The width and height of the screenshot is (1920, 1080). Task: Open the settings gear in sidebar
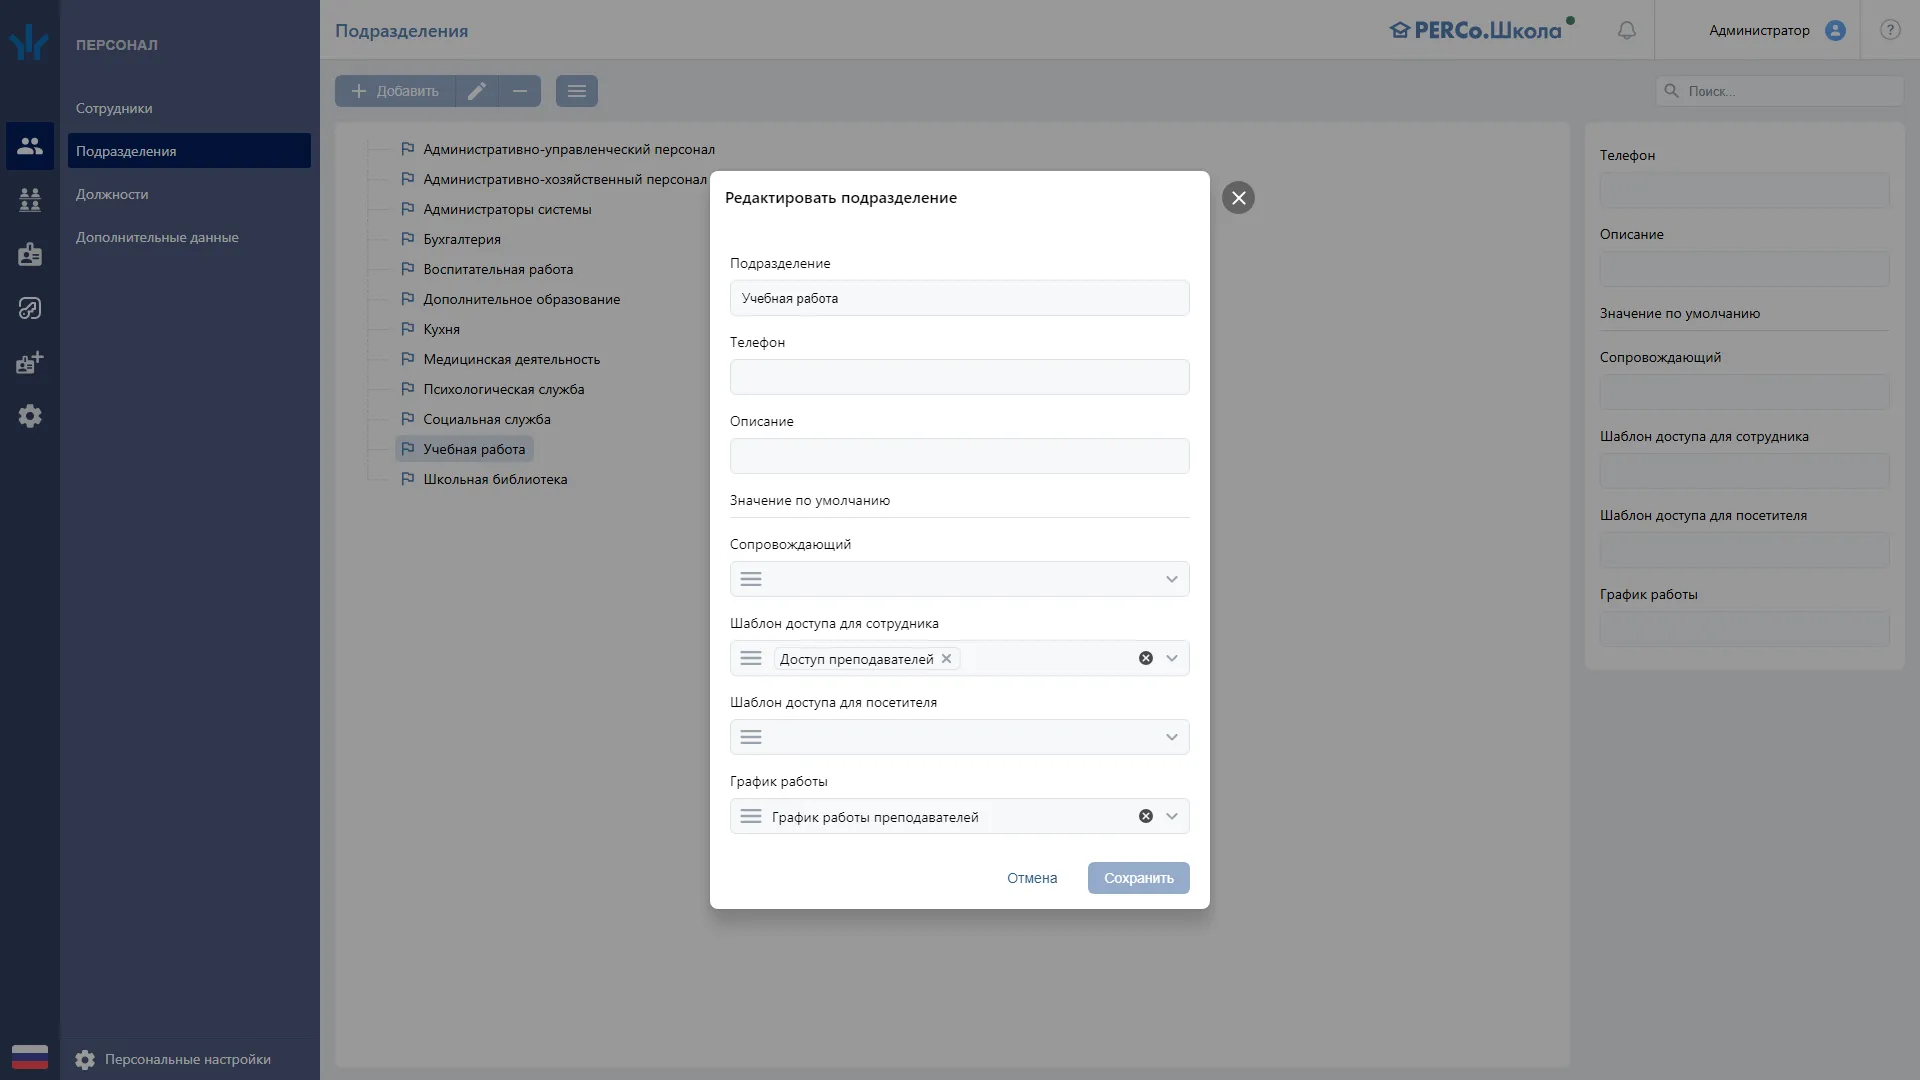(x=30, y=416)
